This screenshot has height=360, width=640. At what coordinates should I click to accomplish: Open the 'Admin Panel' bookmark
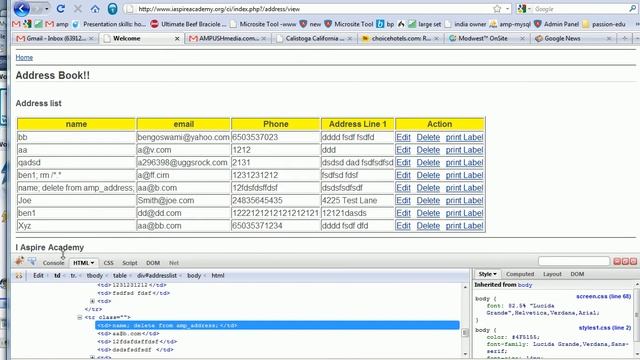(556, 24)
